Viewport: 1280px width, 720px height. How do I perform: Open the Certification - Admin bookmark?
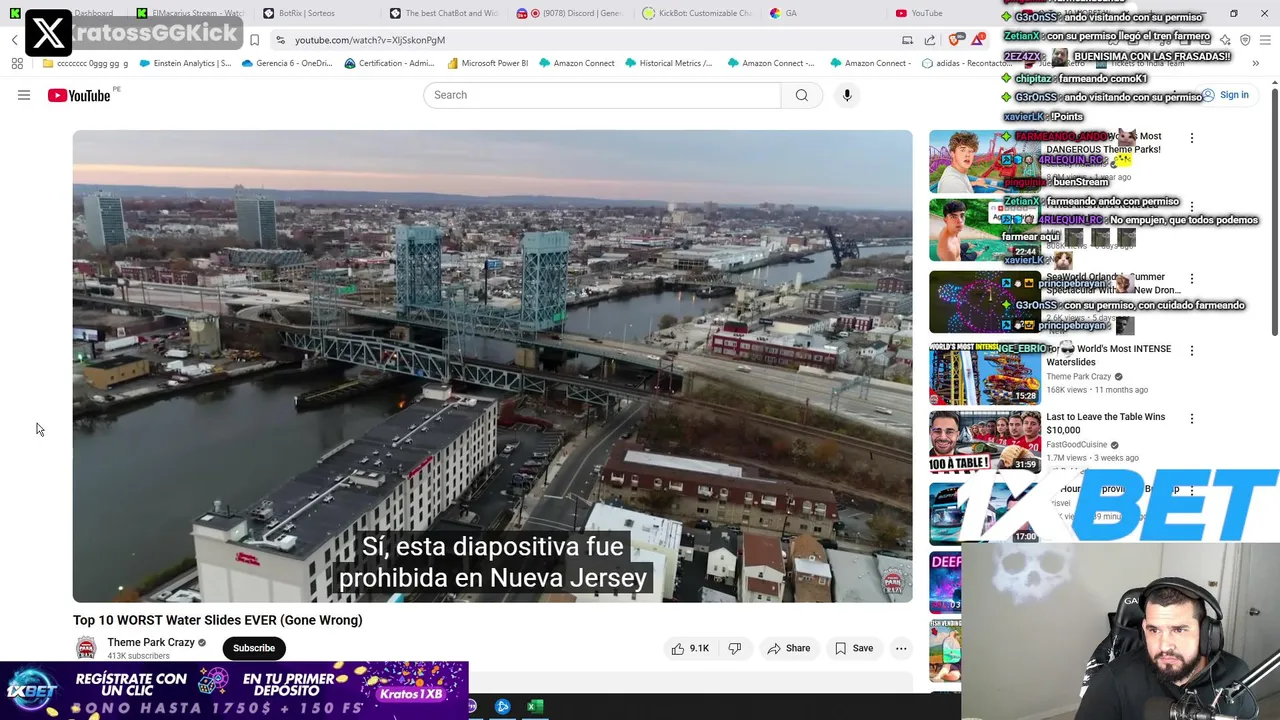click(x=389, y=63)
